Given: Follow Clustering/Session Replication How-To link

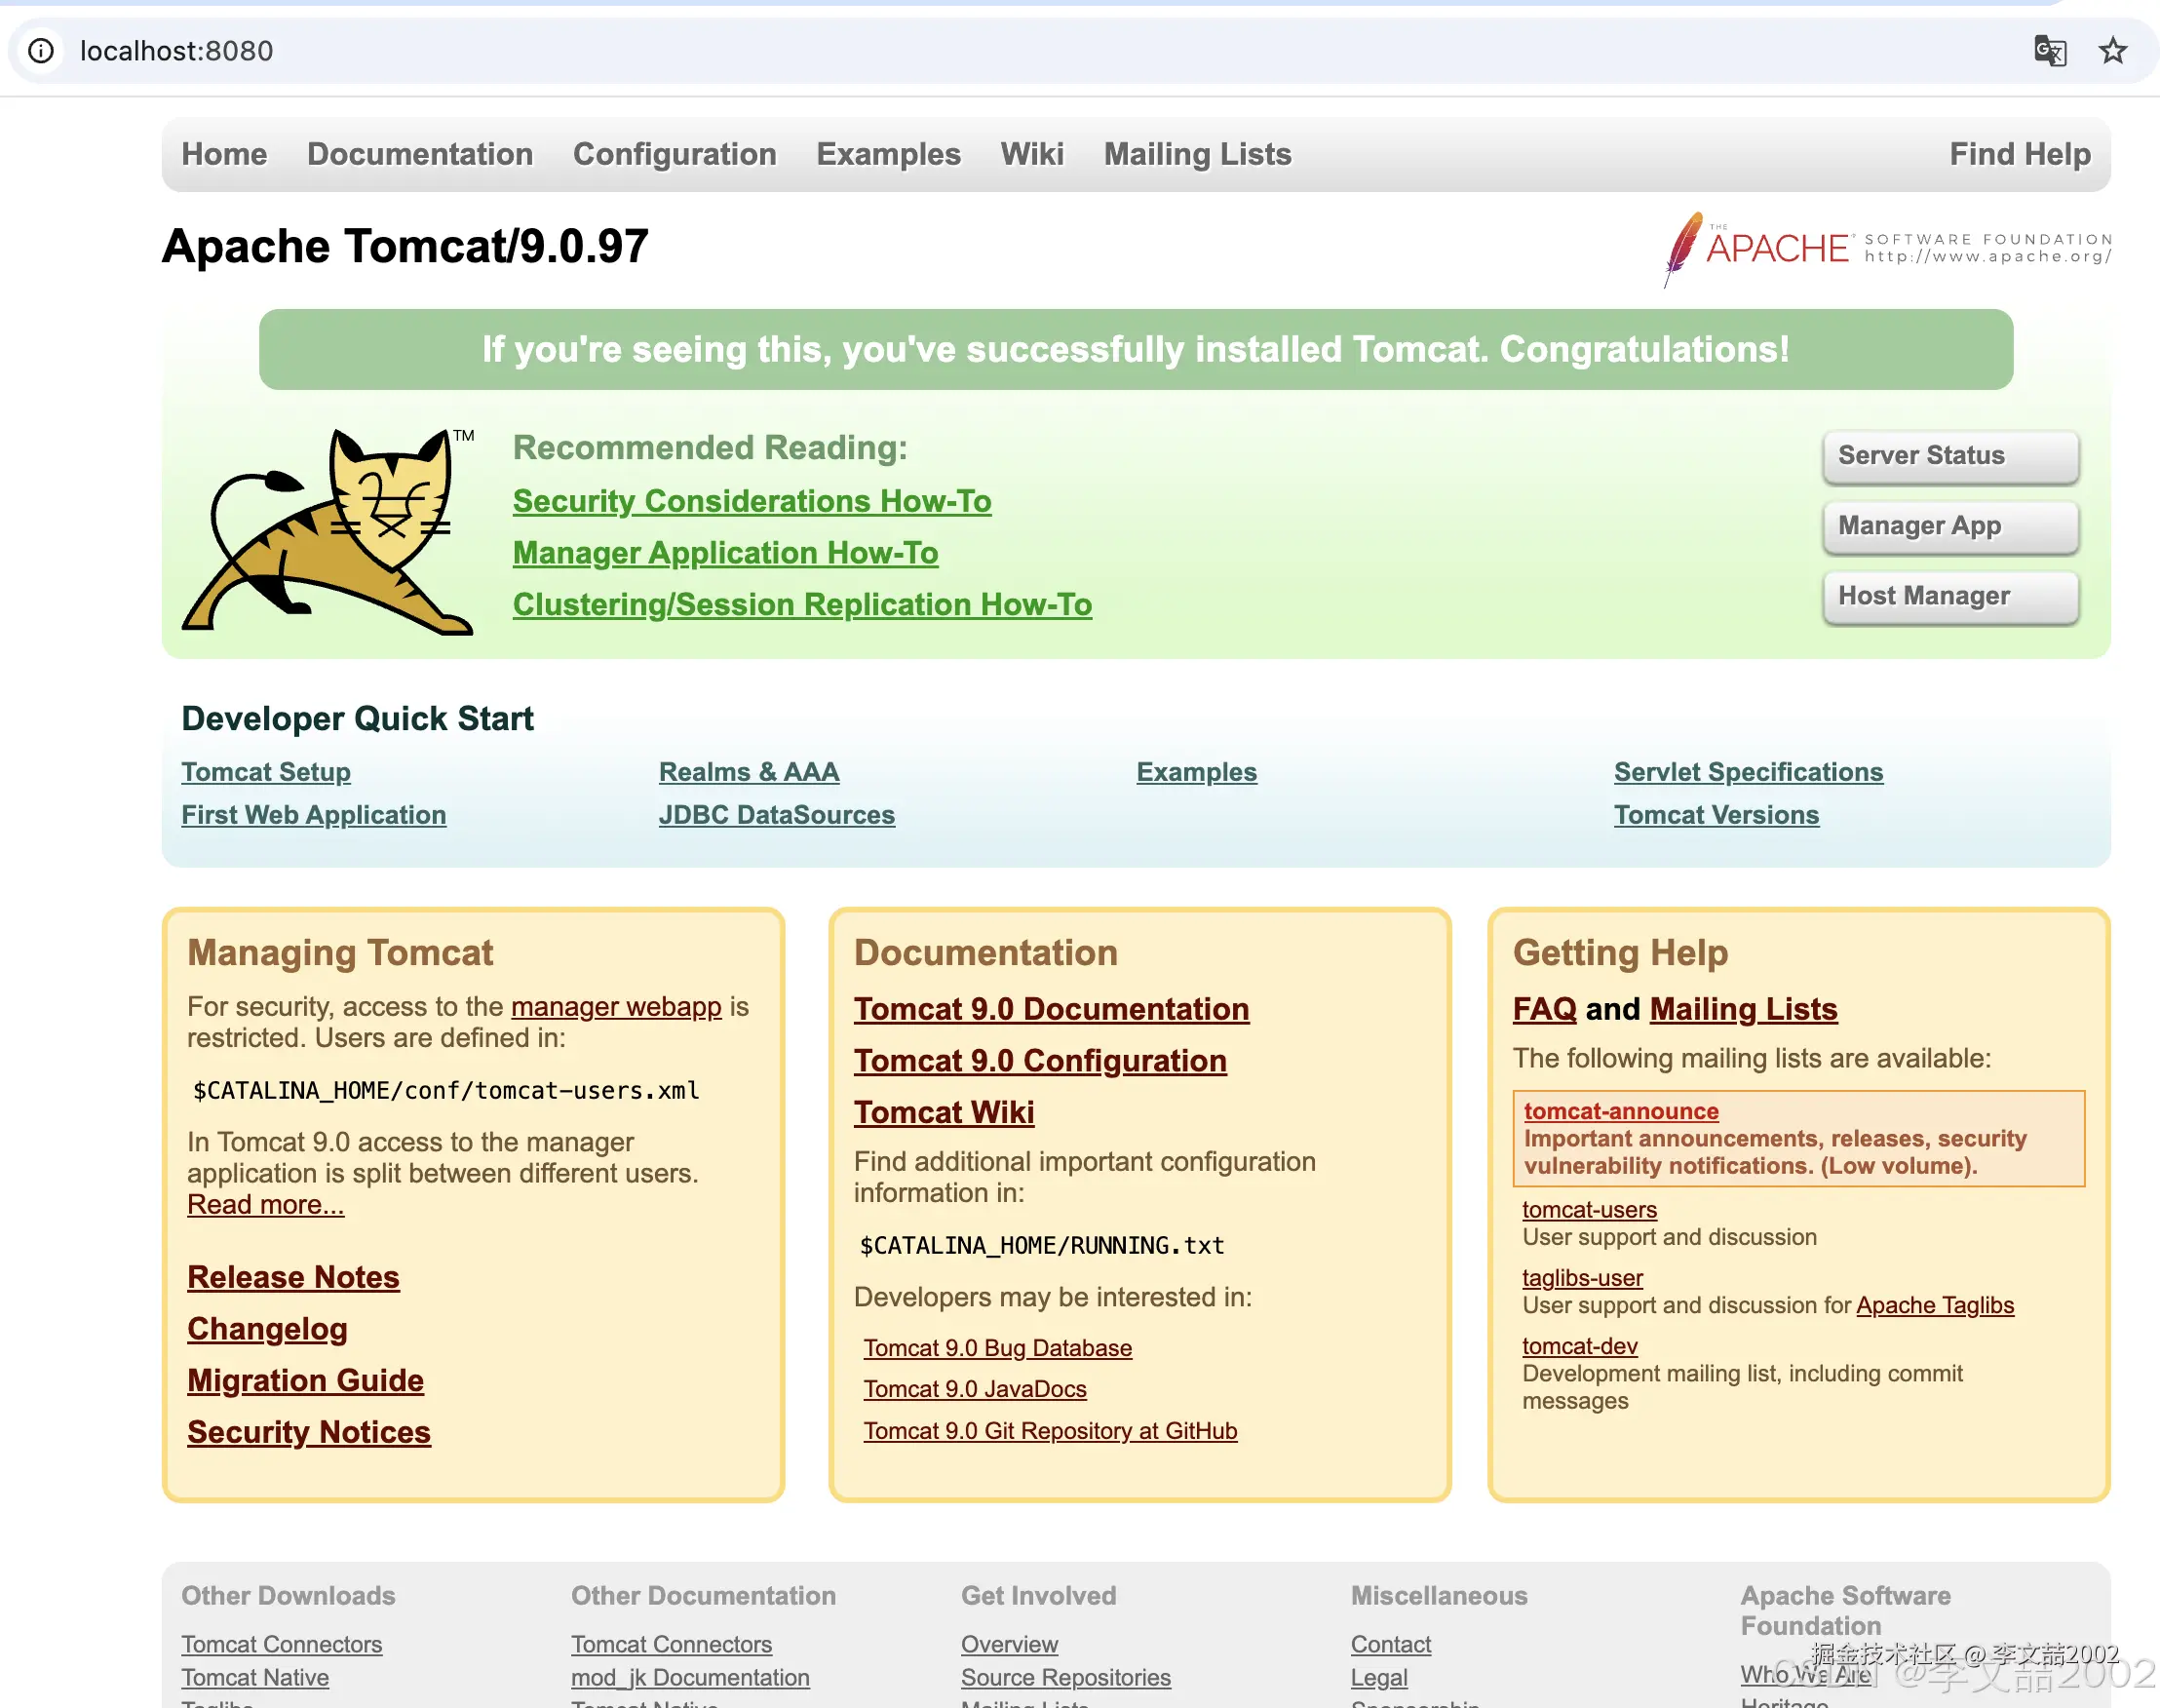Looking at the screenshot, I should tap(802, 605).
